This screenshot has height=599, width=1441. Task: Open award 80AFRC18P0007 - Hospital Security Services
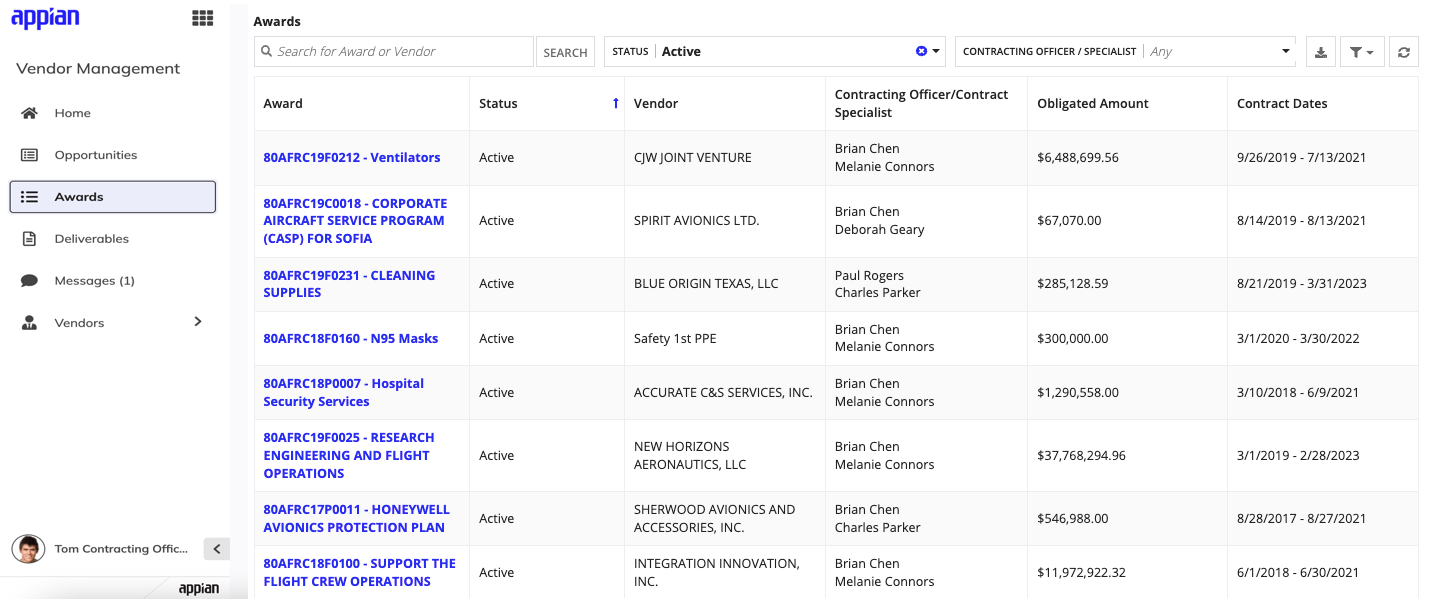coord(343,393)
